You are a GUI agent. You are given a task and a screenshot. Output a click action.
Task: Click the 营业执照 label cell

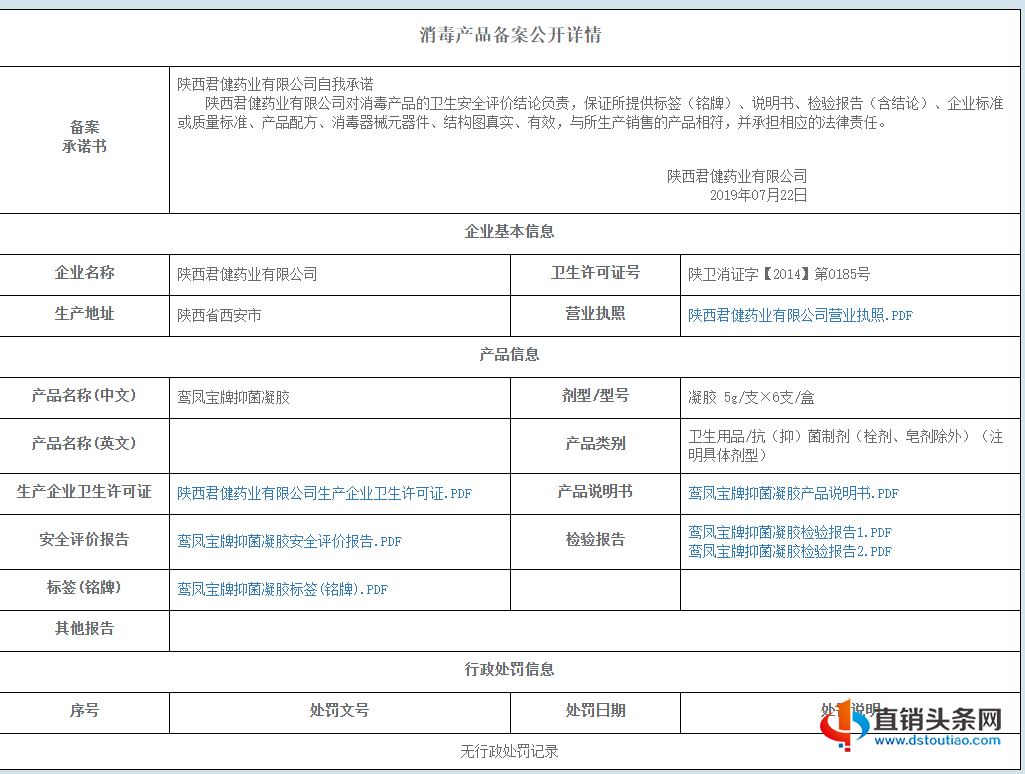coord(595,314)
